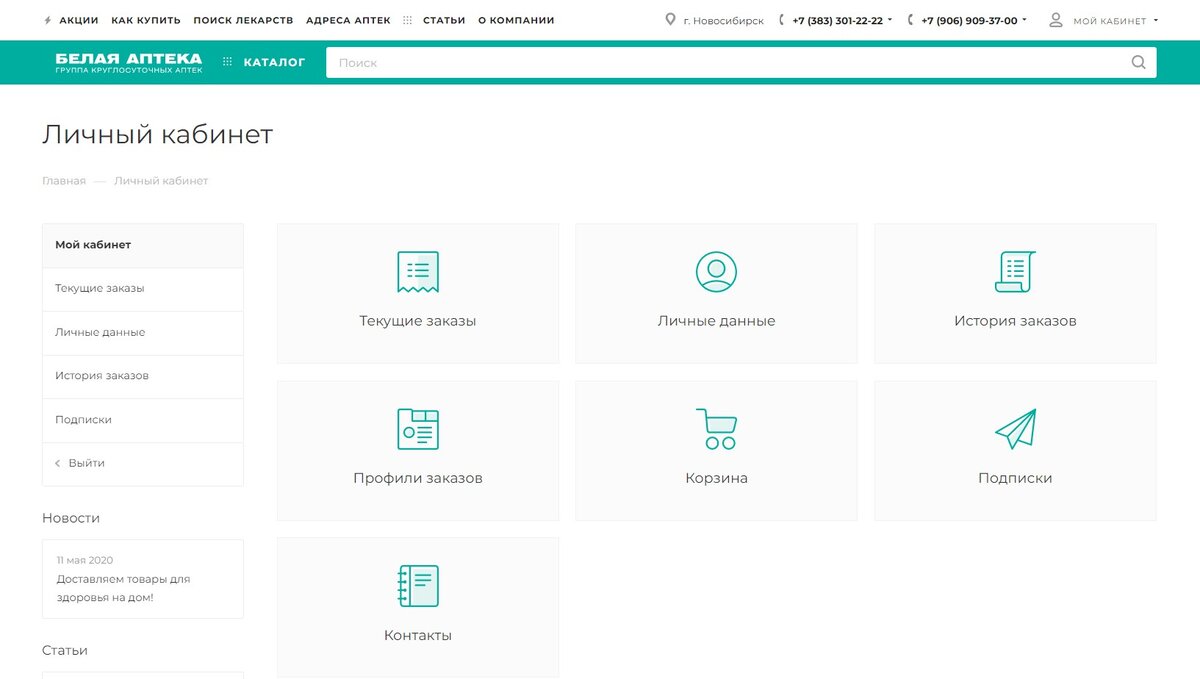The height and width of the screenshot is (679, 1200).
Task: Click the grid icon beside Каталог
Action: [x=227, y=62]
